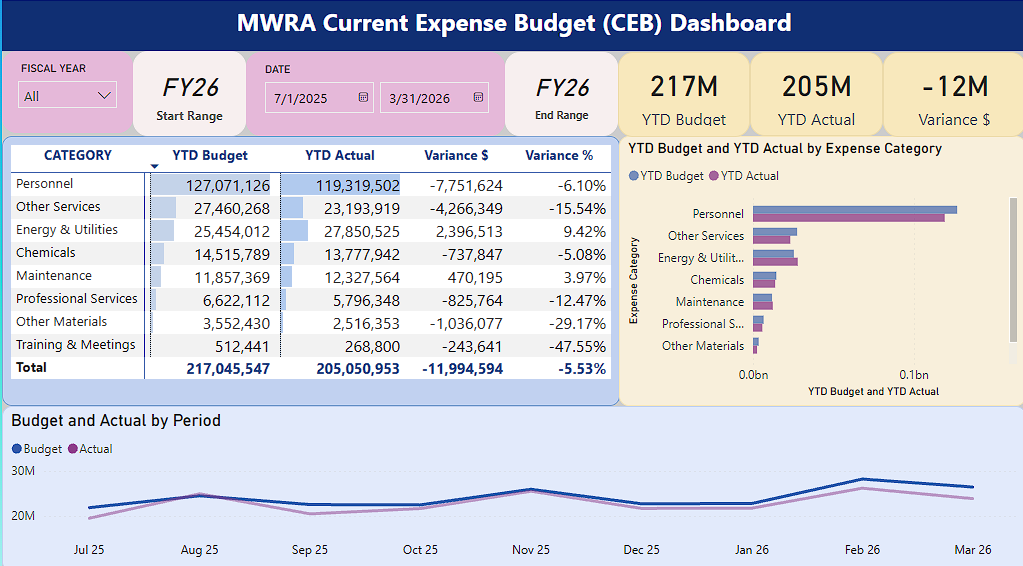Open the start date calendar picker icon
1023x566 pixels.
(x=363, y=97)
